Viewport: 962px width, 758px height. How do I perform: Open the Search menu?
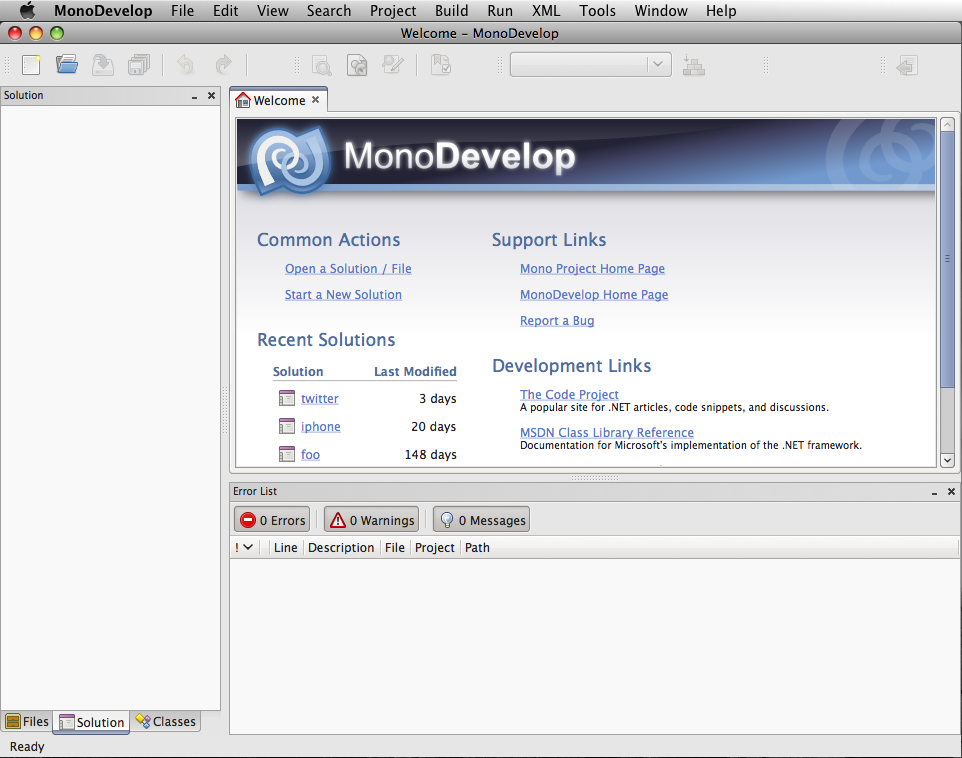click(329, 10)
